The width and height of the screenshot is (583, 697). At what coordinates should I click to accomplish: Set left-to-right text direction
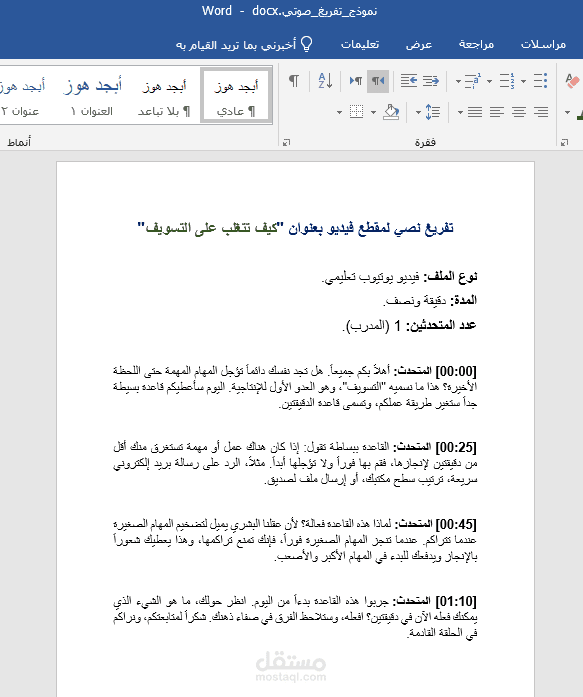355,81
